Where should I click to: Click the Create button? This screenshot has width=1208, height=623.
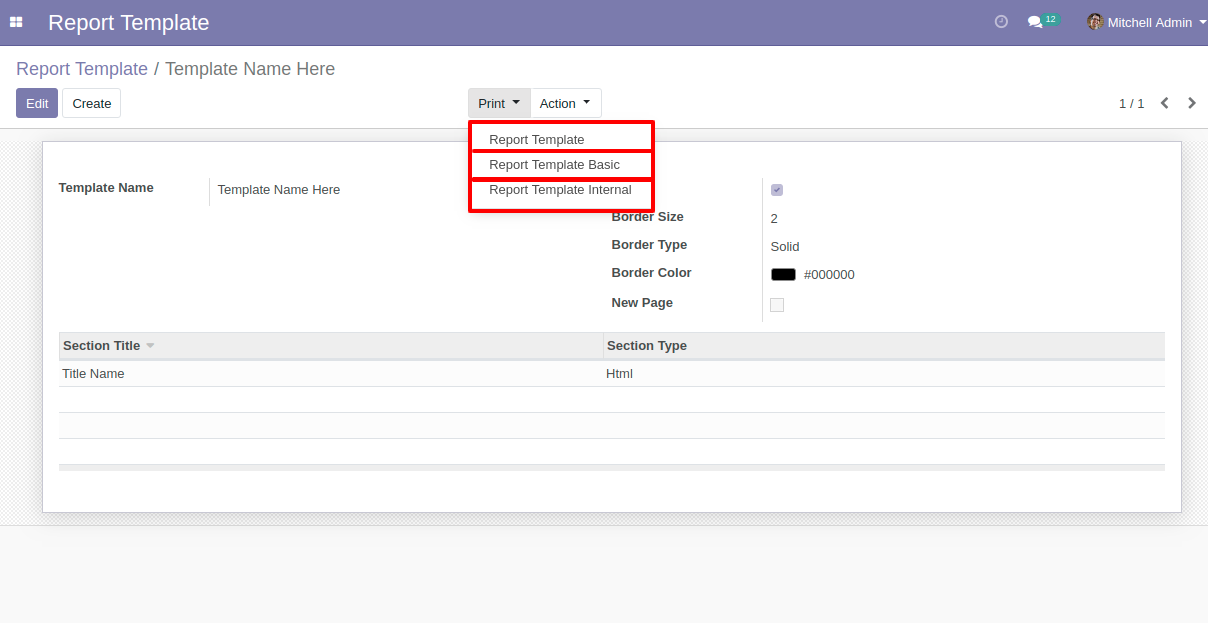coord(92,103)
